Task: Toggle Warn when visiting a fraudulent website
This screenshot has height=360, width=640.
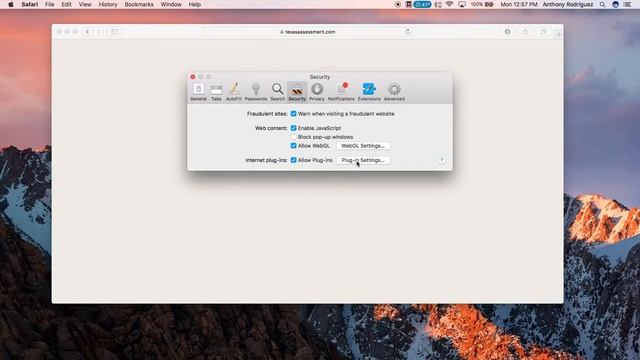Action: [x=293, y=114]
